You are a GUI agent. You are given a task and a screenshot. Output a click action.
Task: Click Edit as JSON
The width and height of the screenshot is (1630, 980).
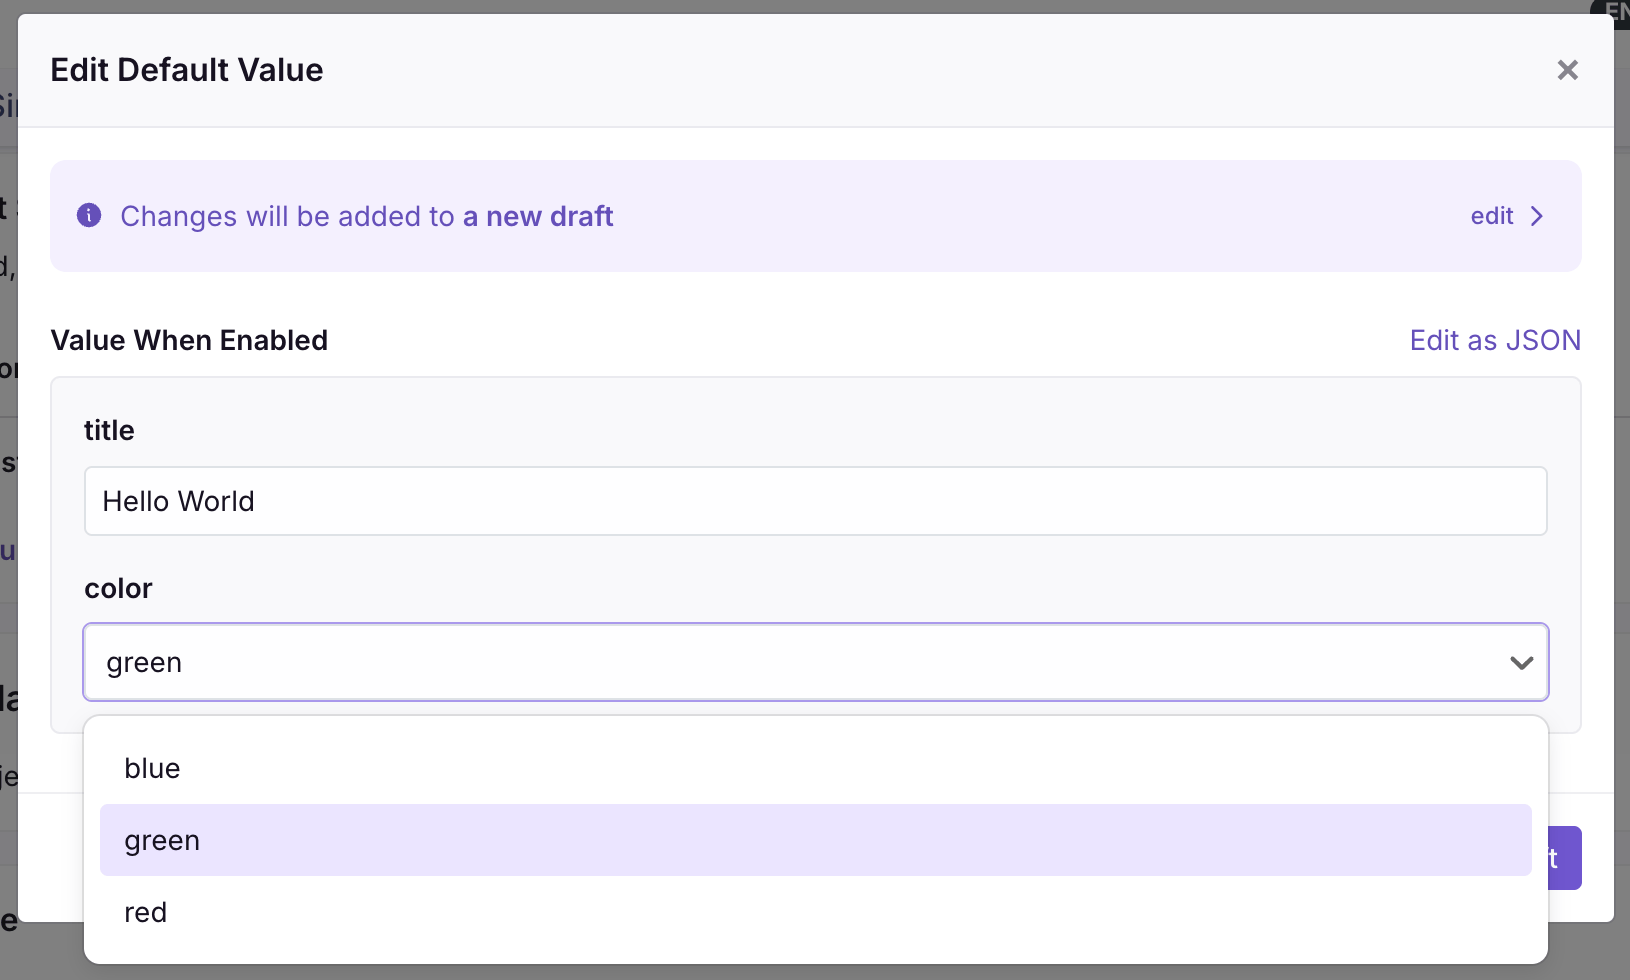pos(1494,340)
